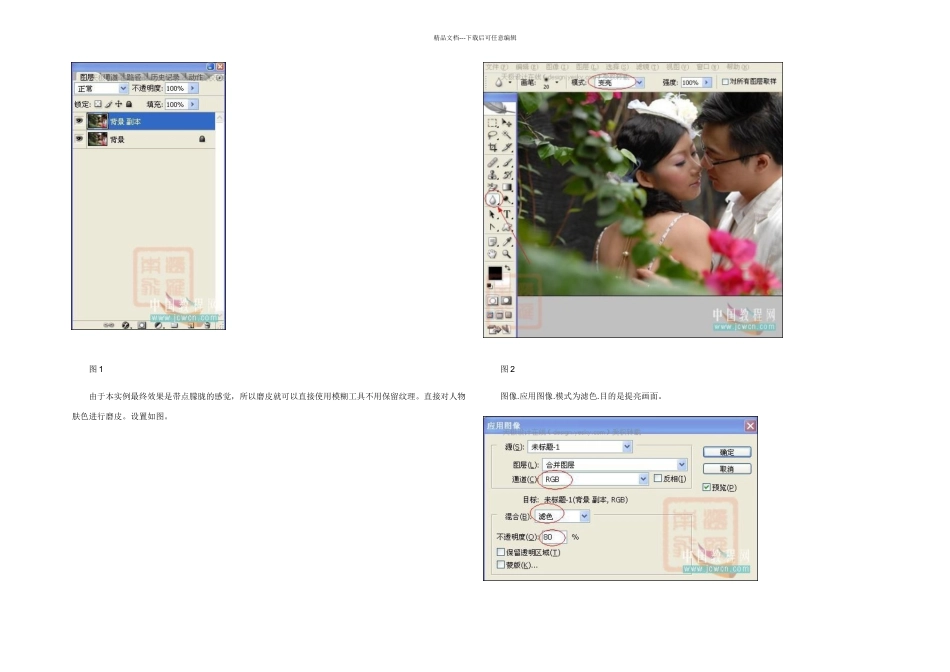Select the Lasso tool
The width and height of the screenshot is (950, 672).
493,135
